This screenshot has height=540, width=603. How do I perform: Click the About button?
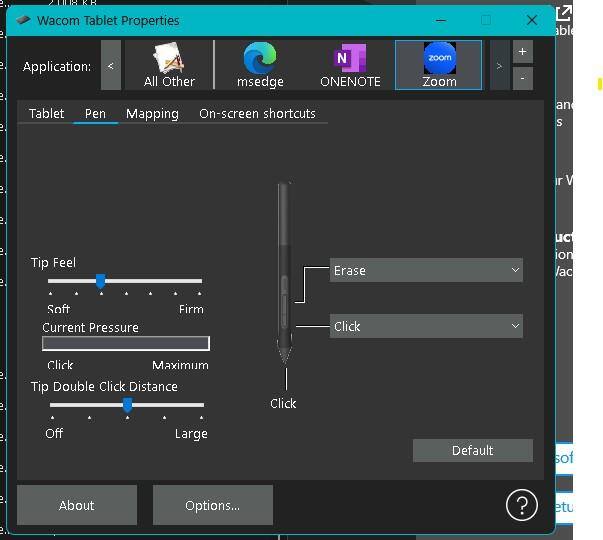(x=77, y=505)
